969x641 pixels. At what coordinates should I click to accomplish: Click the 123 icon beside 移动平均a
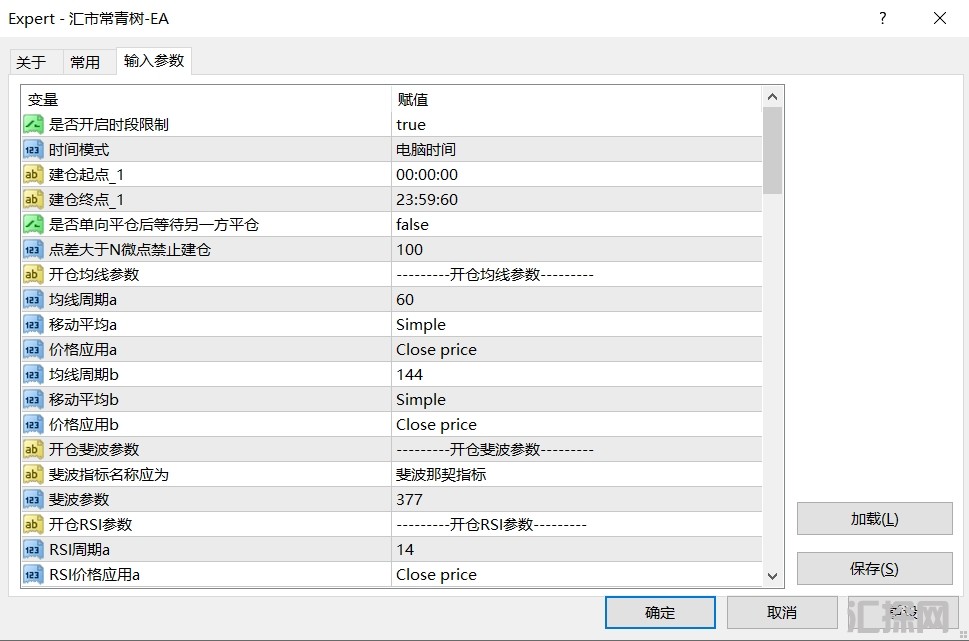(33, 325)
